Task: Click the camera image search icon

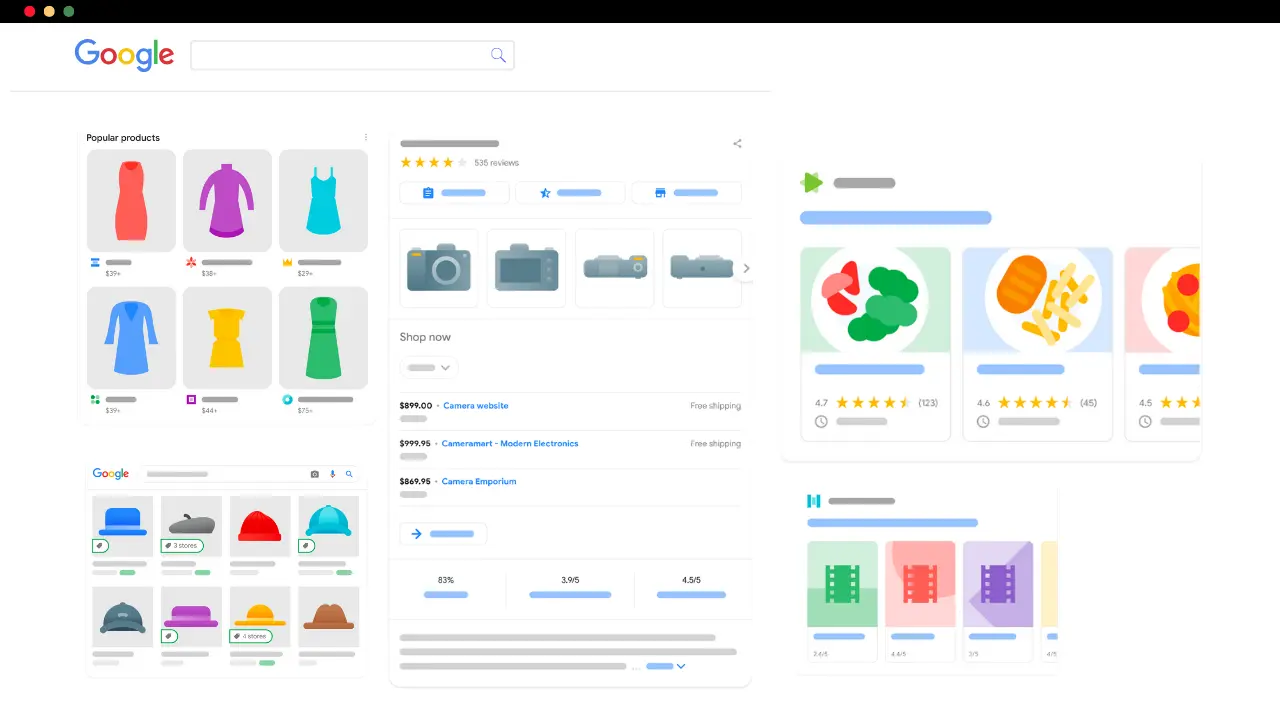Action: [315, 474]
